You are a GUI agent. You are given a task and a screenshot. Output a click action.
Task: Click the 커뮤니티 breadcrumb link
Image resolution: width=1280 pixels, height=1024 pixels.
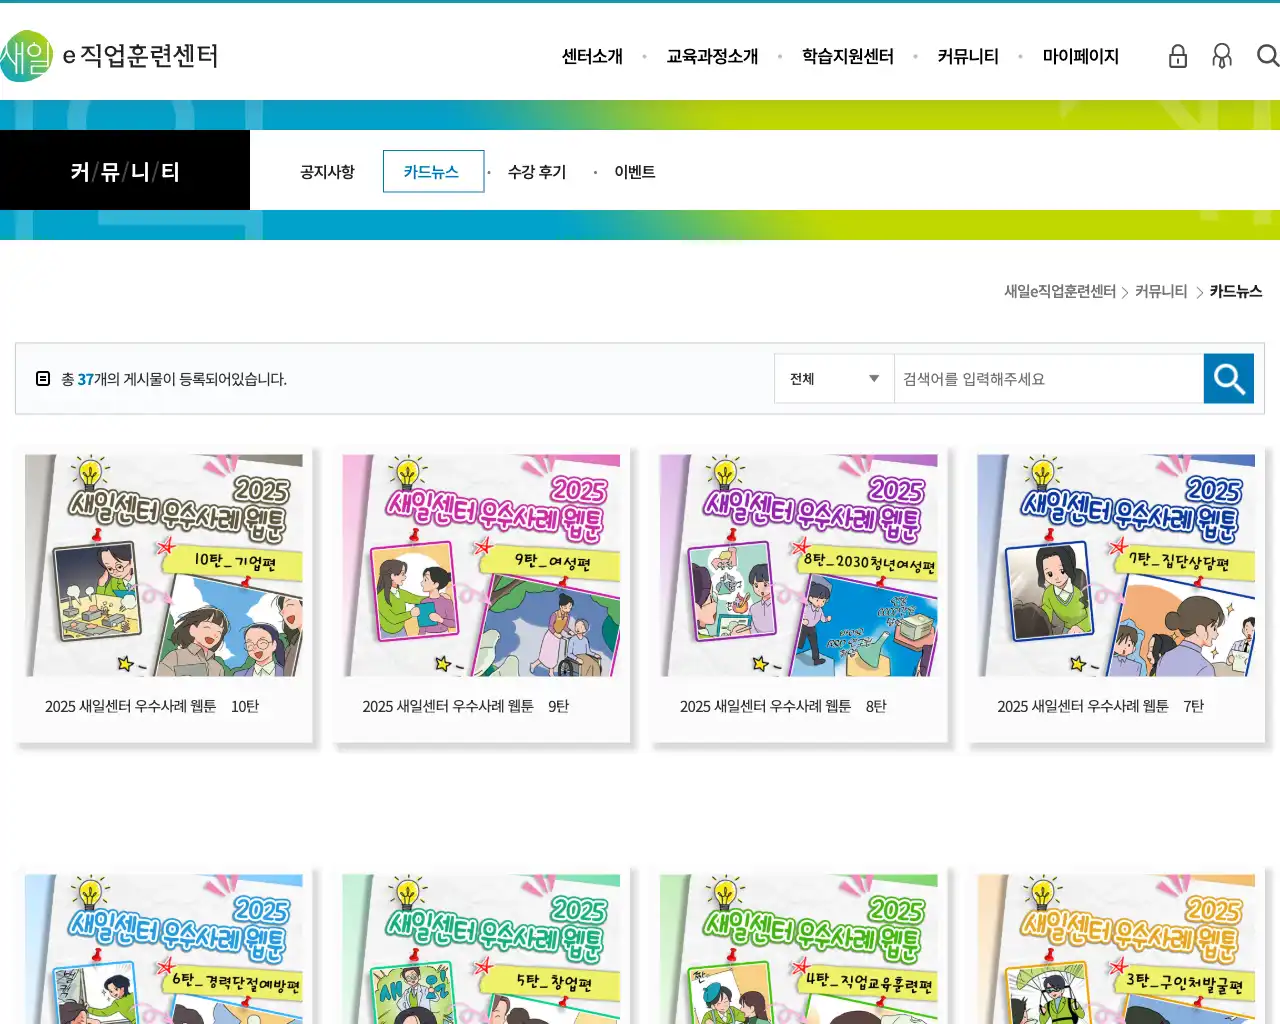tap(1161, 291)
